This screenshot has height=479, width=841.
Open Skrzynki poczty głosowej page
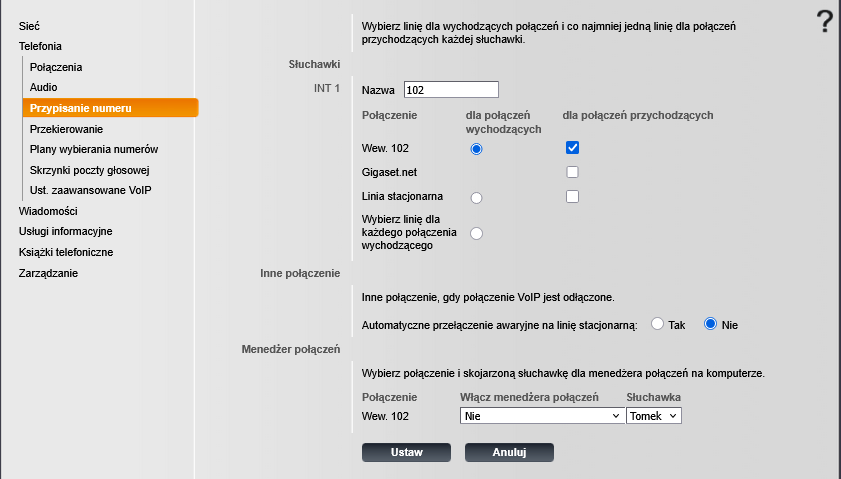click(x=89, y=169)
